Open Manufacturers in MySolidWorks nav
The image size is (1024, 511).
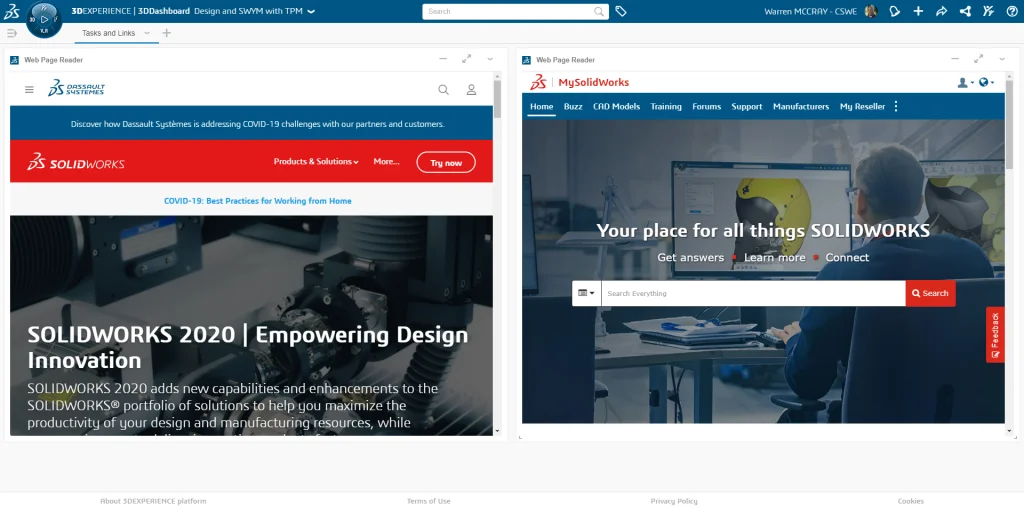click(801, 107)
